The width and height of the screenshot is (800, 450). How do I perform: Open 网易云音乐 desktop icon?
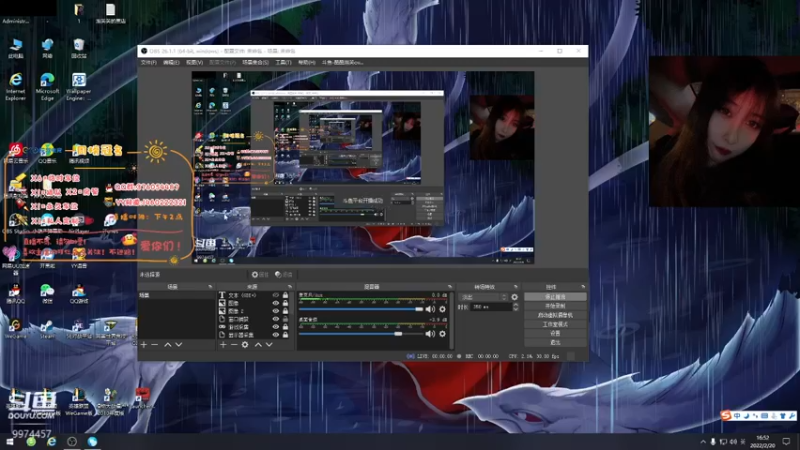[15, 153]
